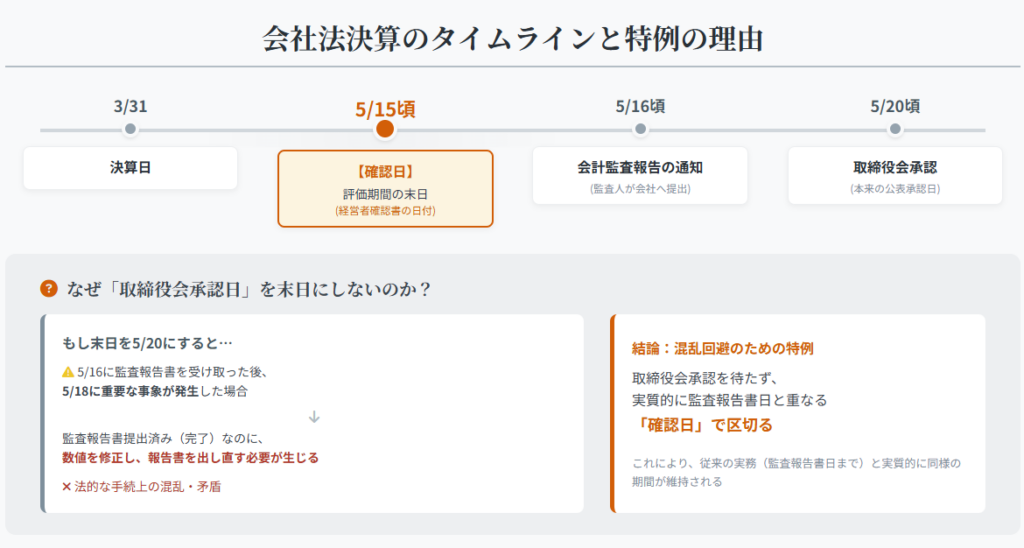Click the 決算日 card
1024x548 pixels.
[x=130, y=168]
